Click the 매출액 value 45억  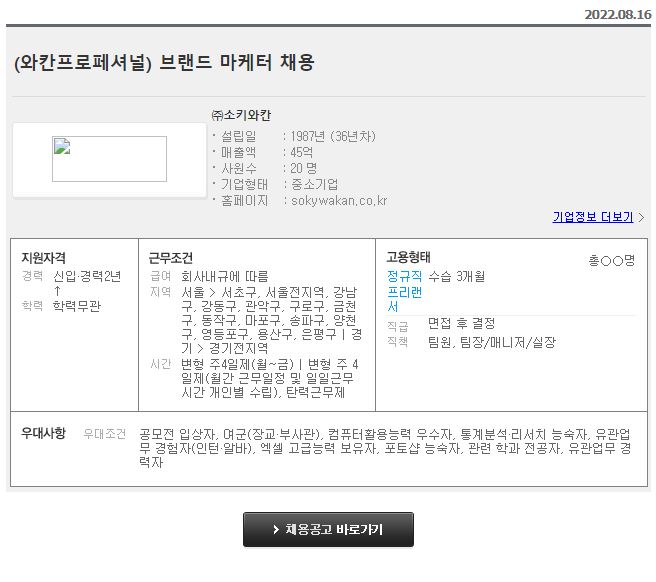(x=302, y=152)
